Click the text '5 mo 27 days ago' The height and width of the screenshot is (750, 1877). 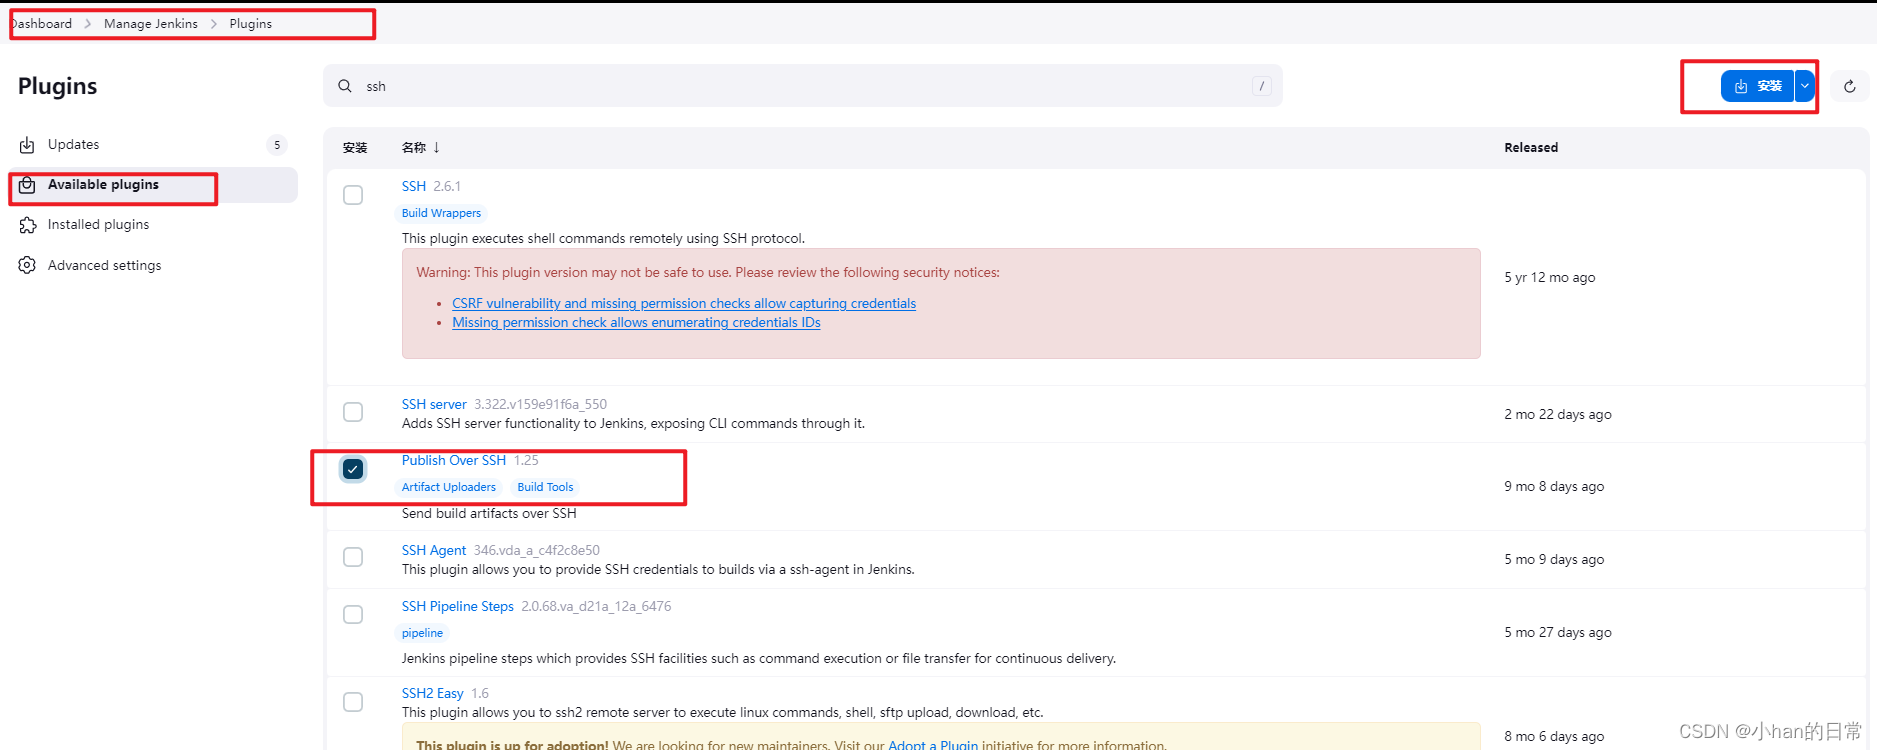click(x=1558, y=632)
